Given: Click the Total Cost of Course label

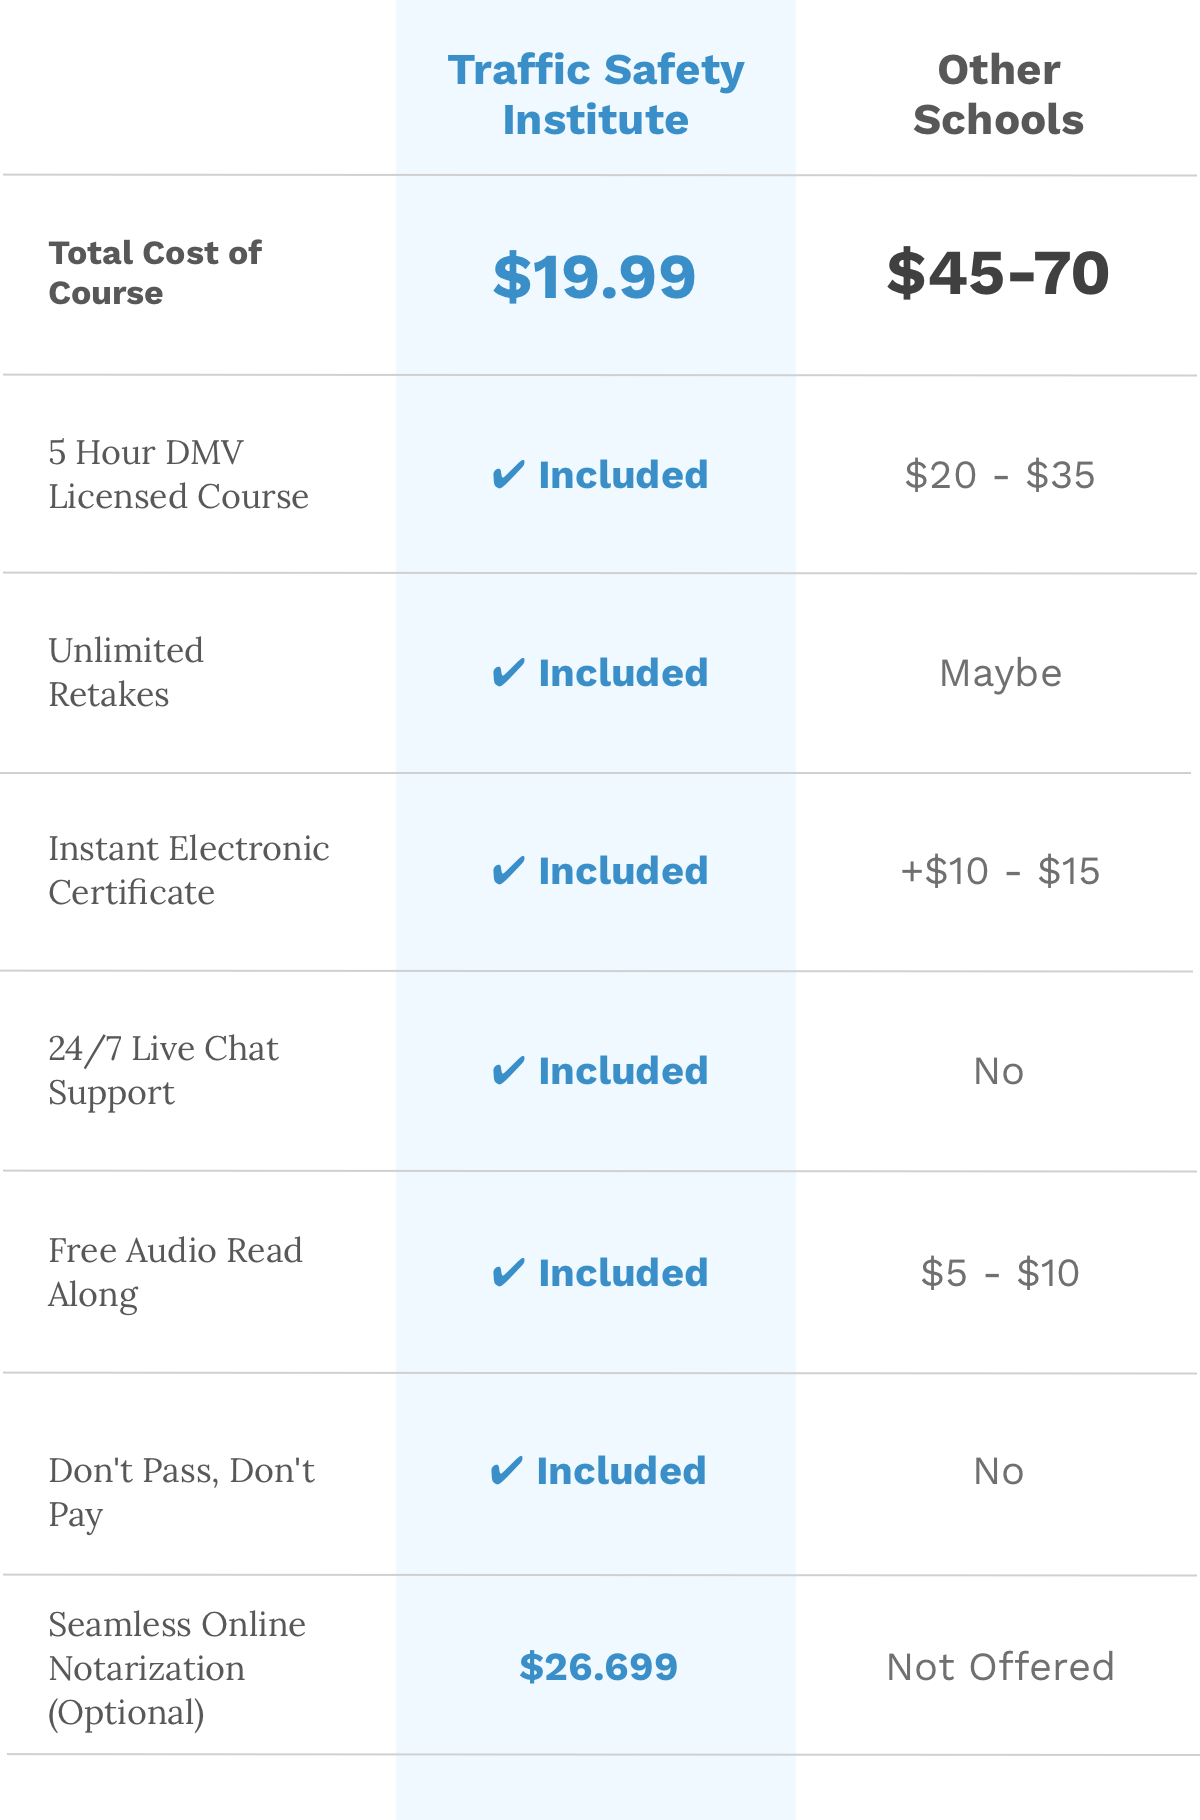Looking at the screenshot, I should pos(155,273).
